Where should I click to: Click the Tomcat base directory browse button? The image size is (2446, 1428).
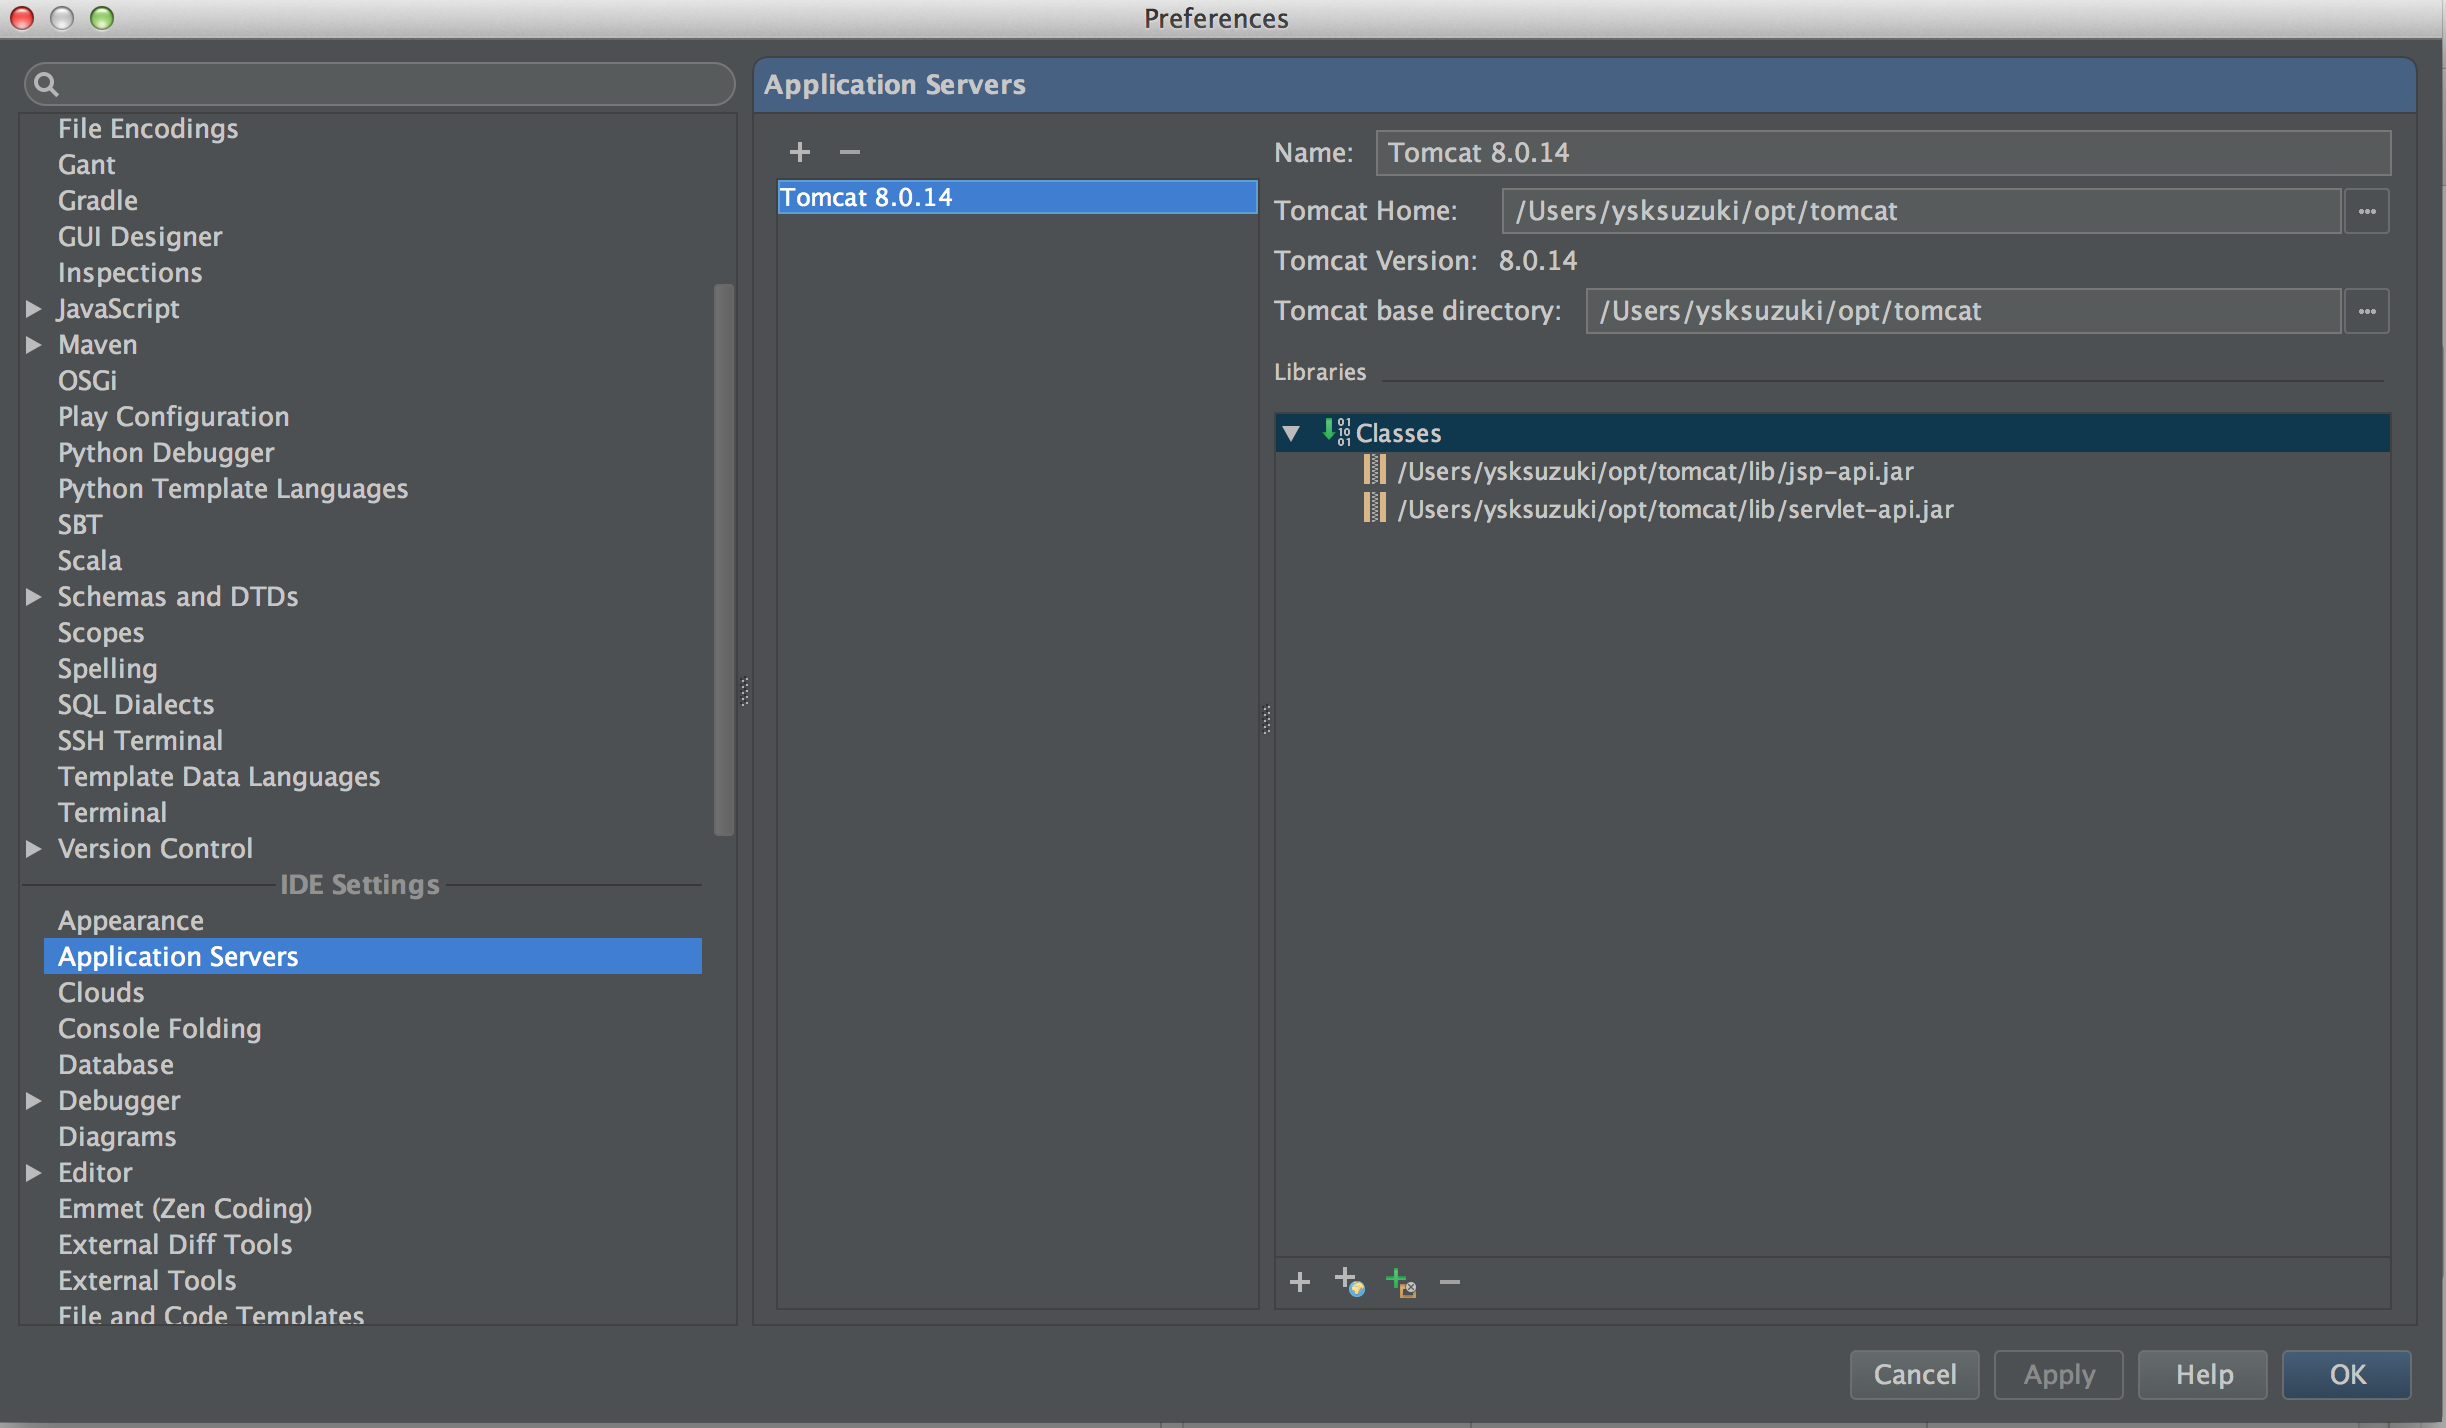coord(2367,311)
